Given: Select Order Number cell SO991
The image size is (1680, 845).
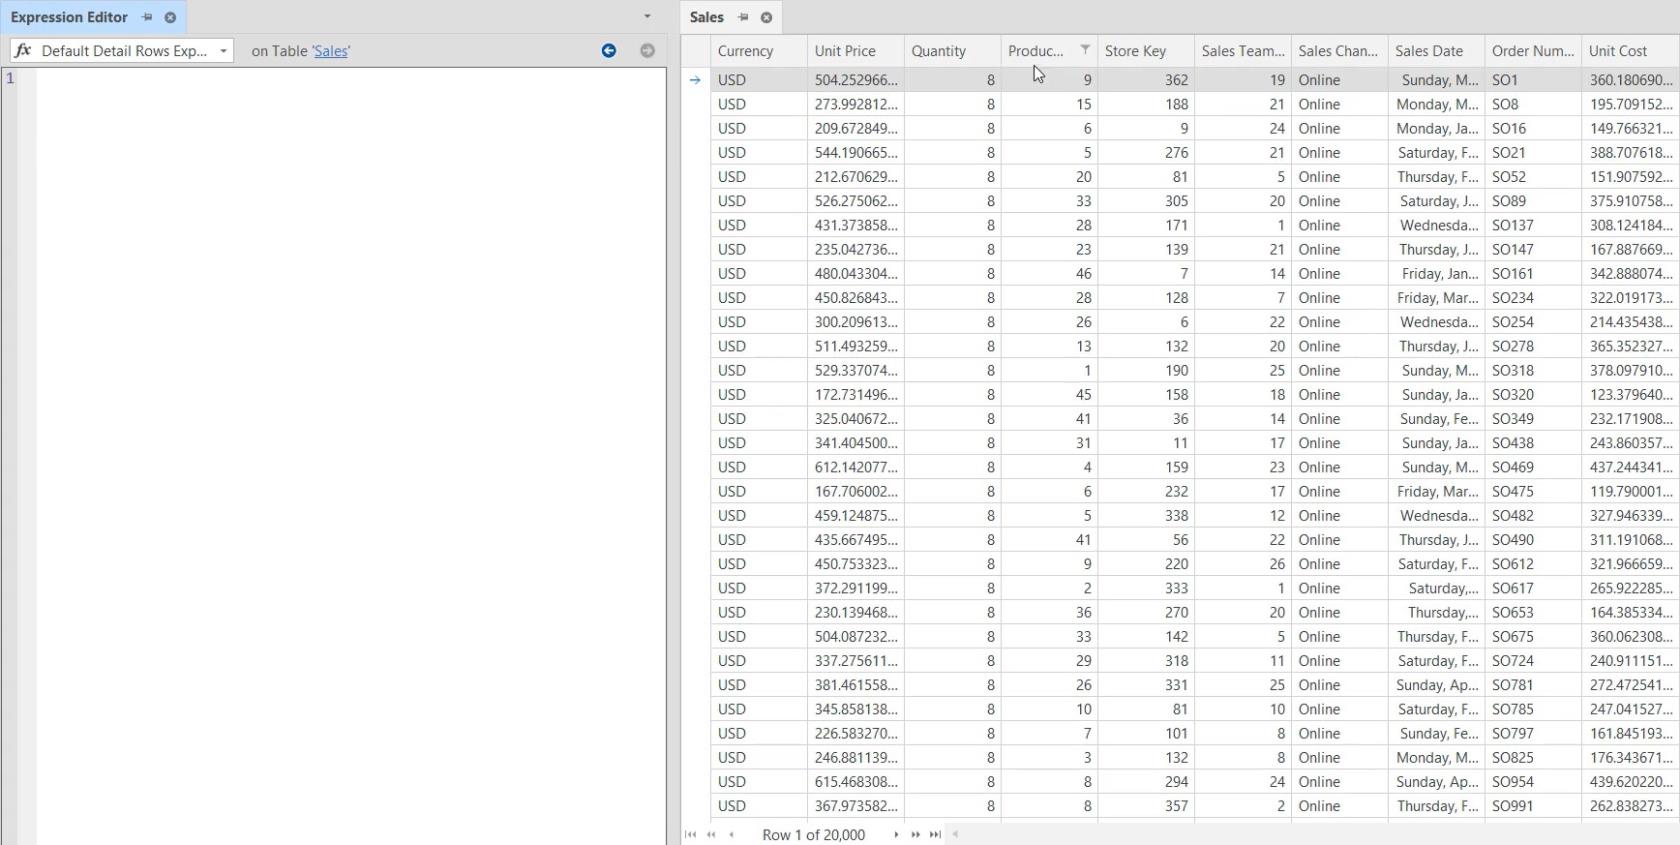Looking at the screenshot, I should click(x=1533, y=806).
